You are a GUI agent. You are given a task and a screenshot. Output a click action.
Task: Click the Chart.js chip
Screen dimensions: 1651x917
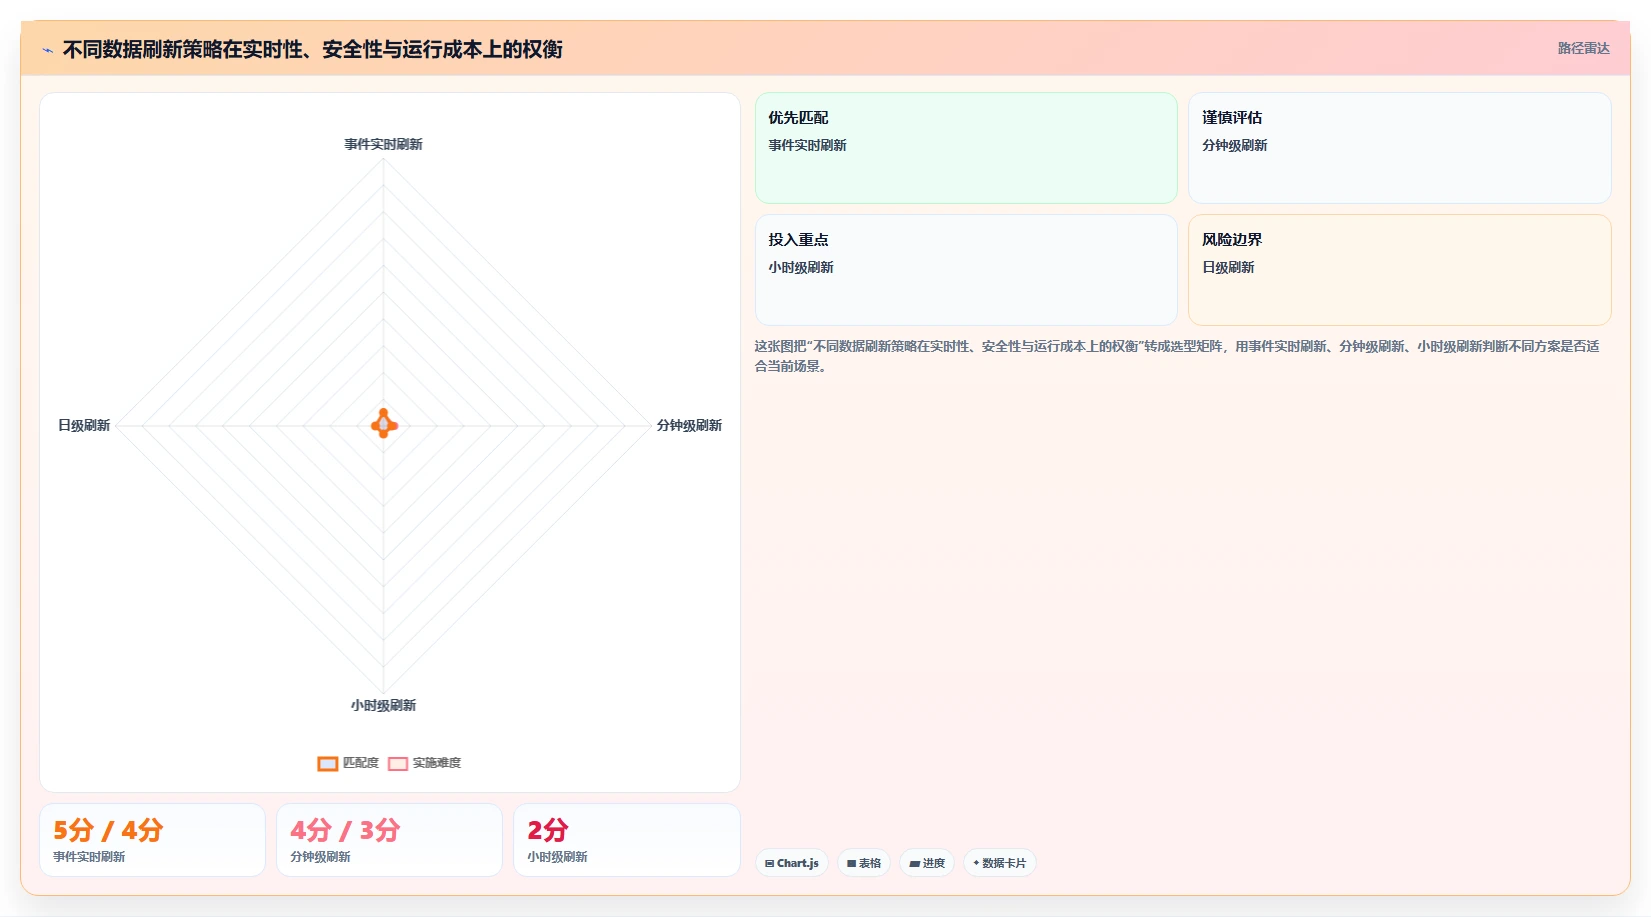tap(792, 863)
